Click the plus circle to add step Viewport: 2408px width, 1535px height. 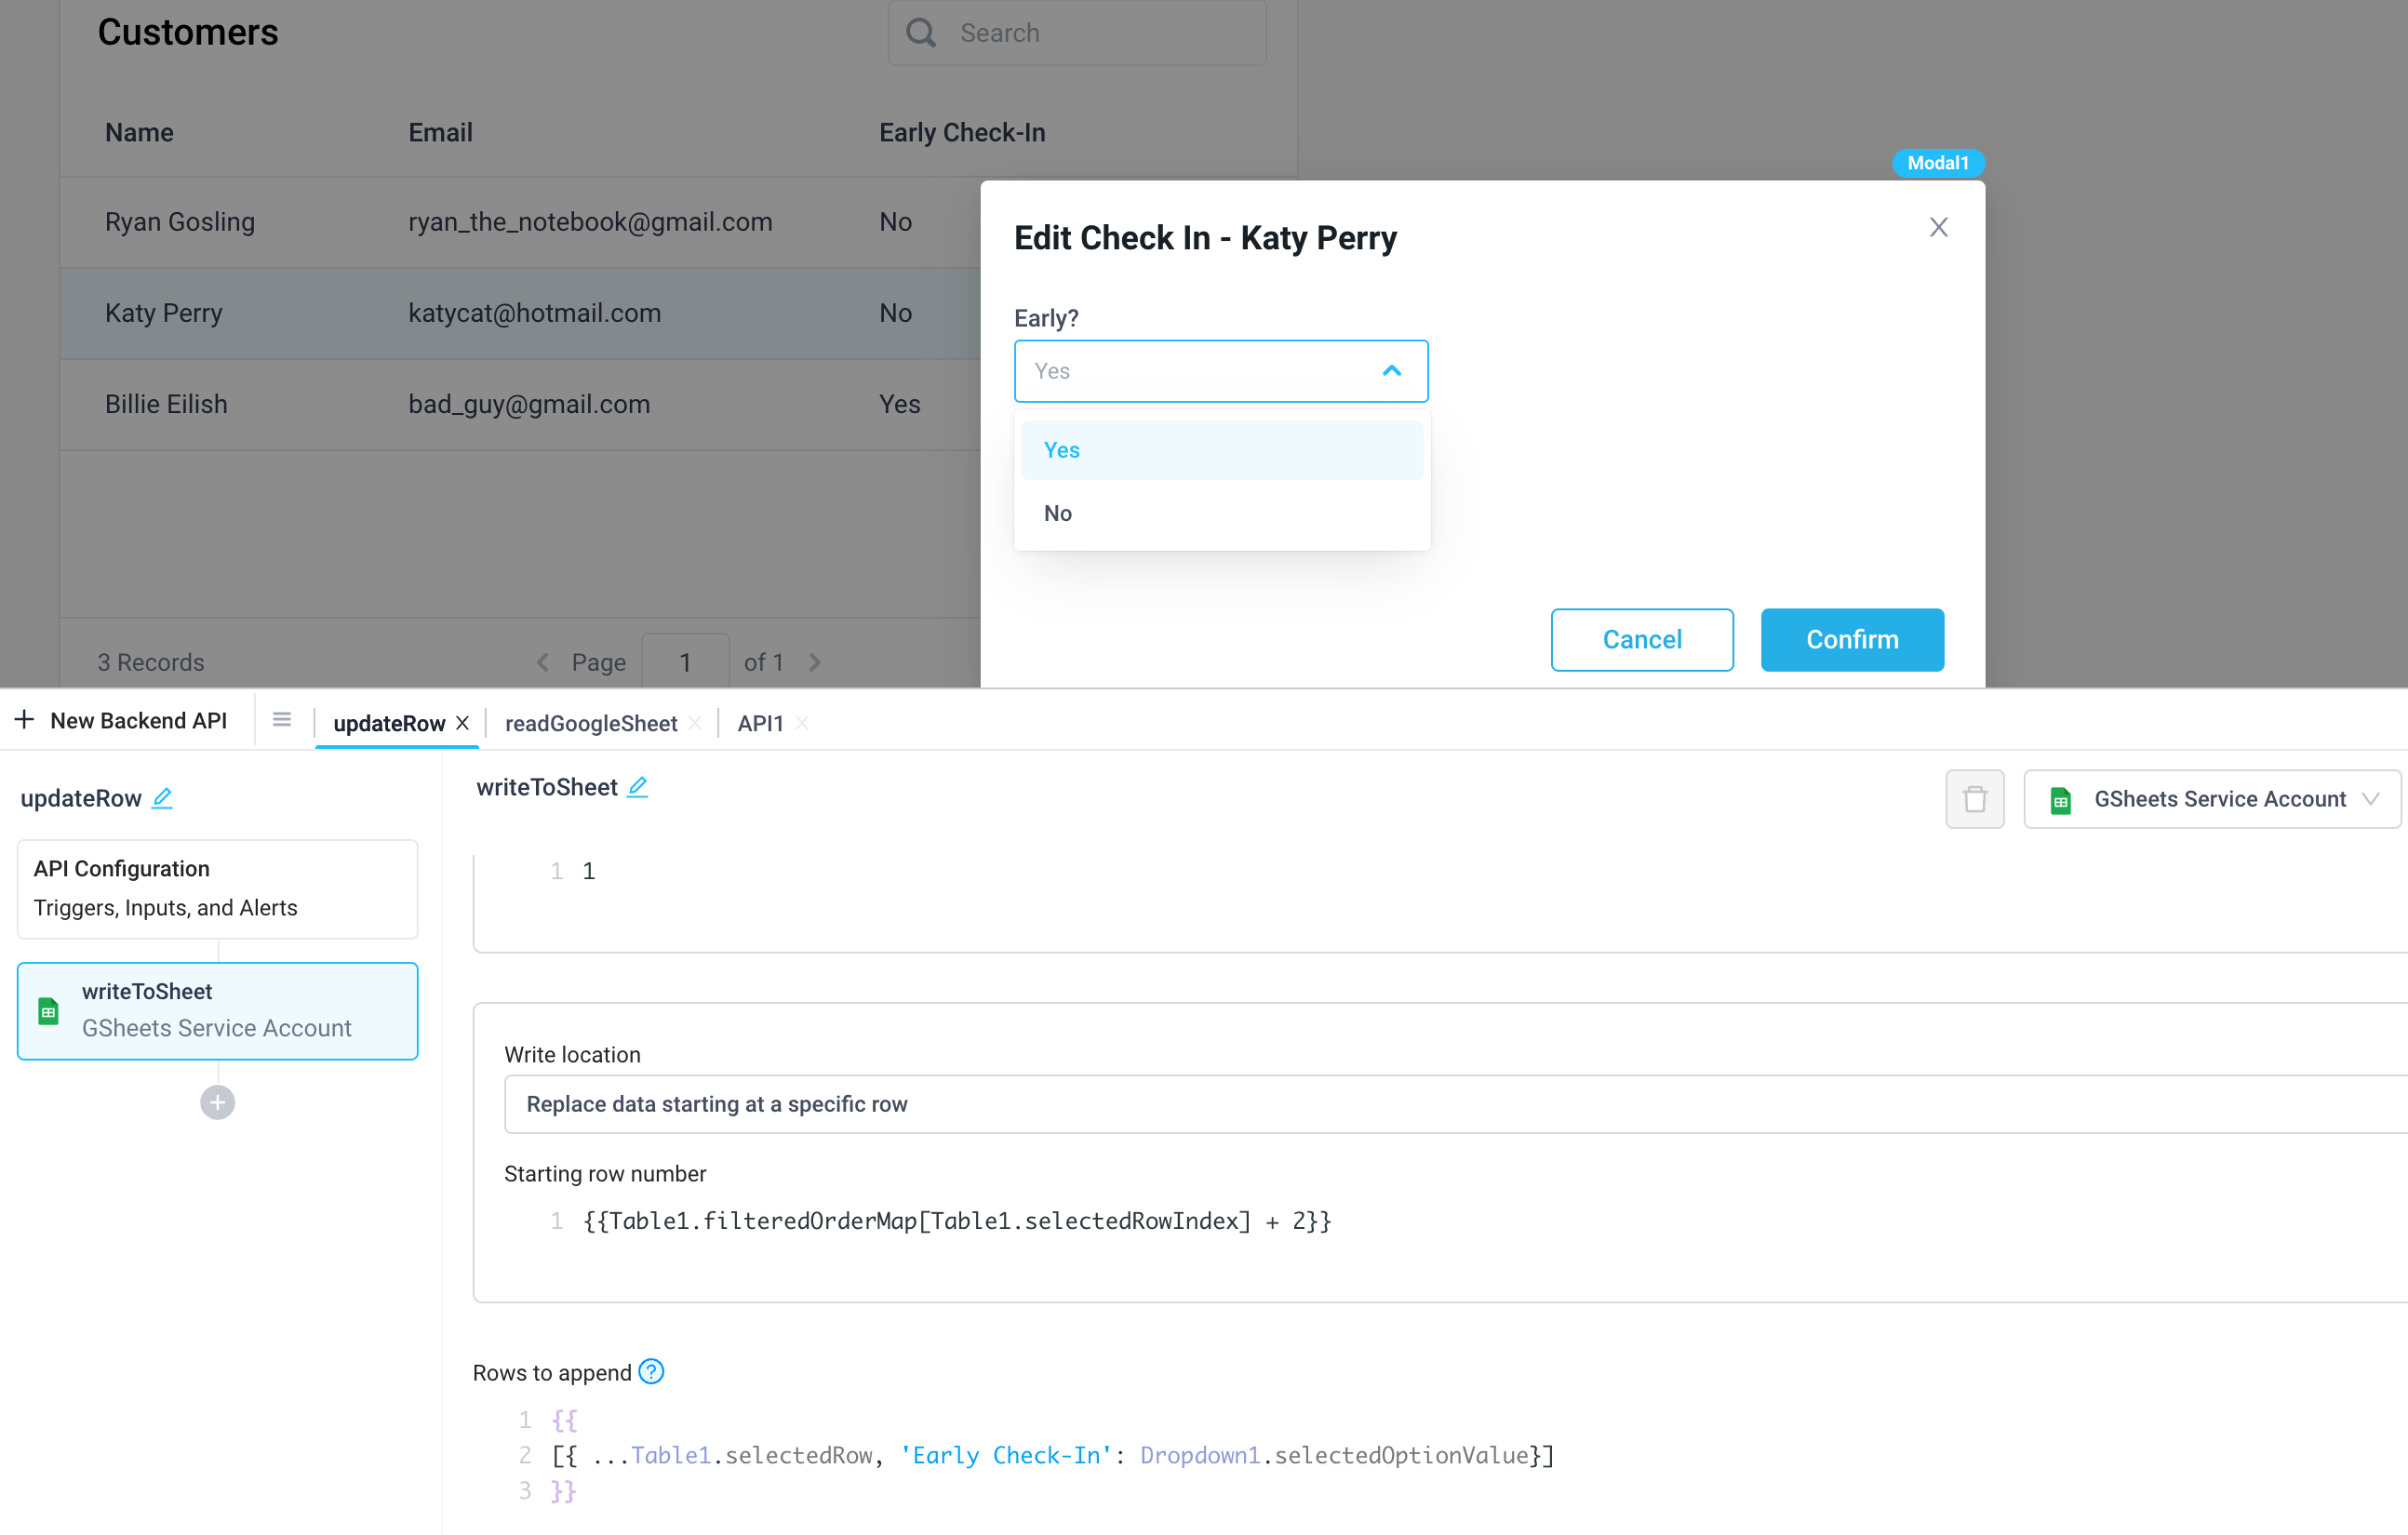[x=217, y=1102]
